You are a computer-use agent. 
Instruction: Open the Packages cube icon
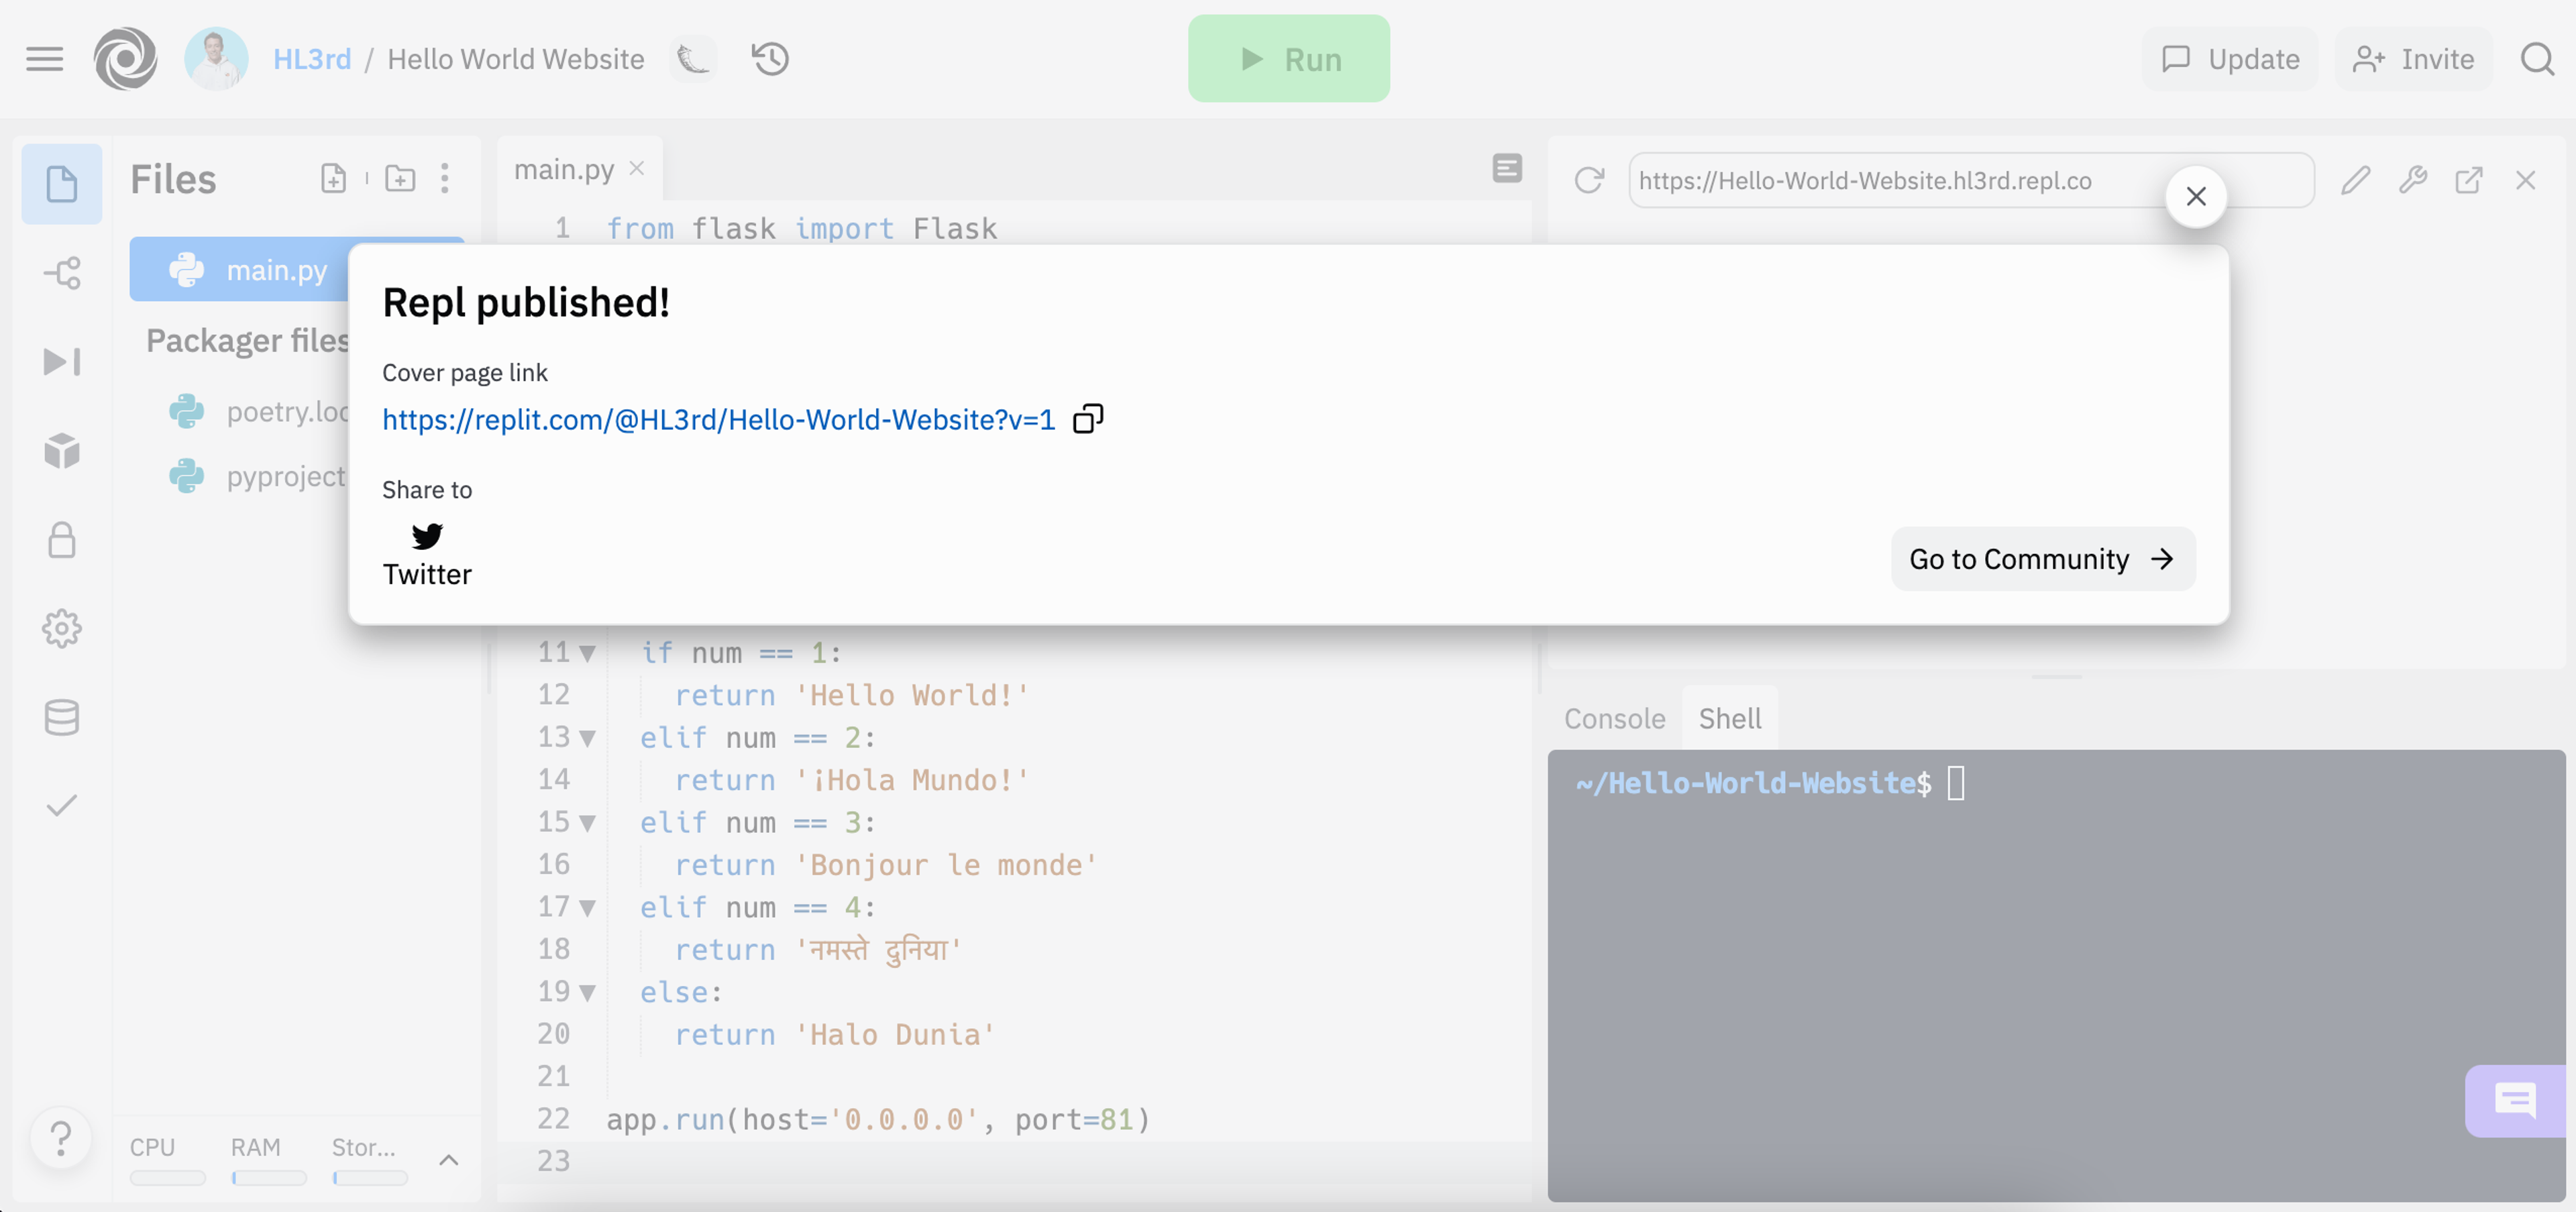tap(62, 451)
